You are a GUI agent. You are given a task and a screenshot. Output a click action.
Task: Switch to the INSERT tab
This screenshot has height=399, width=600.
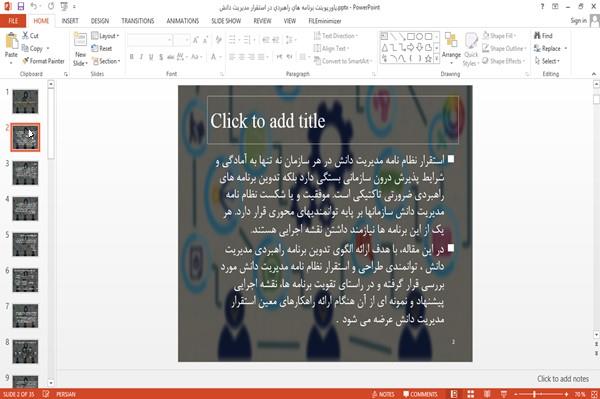point(70,21)
